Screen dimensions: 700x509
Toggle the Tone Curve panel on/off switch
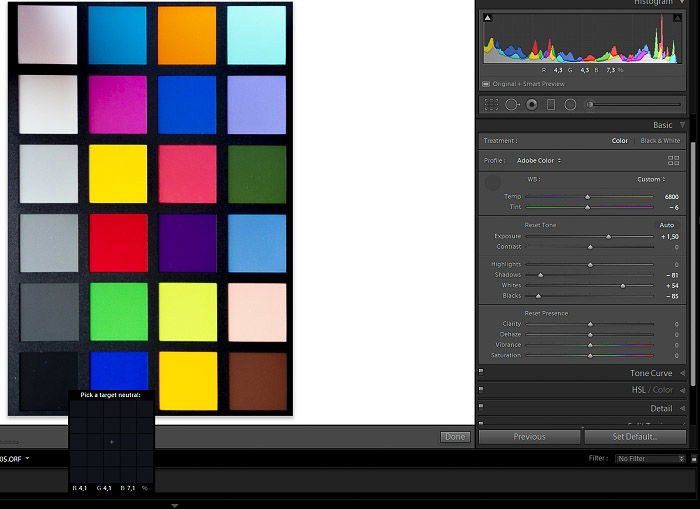pos(482,373)
